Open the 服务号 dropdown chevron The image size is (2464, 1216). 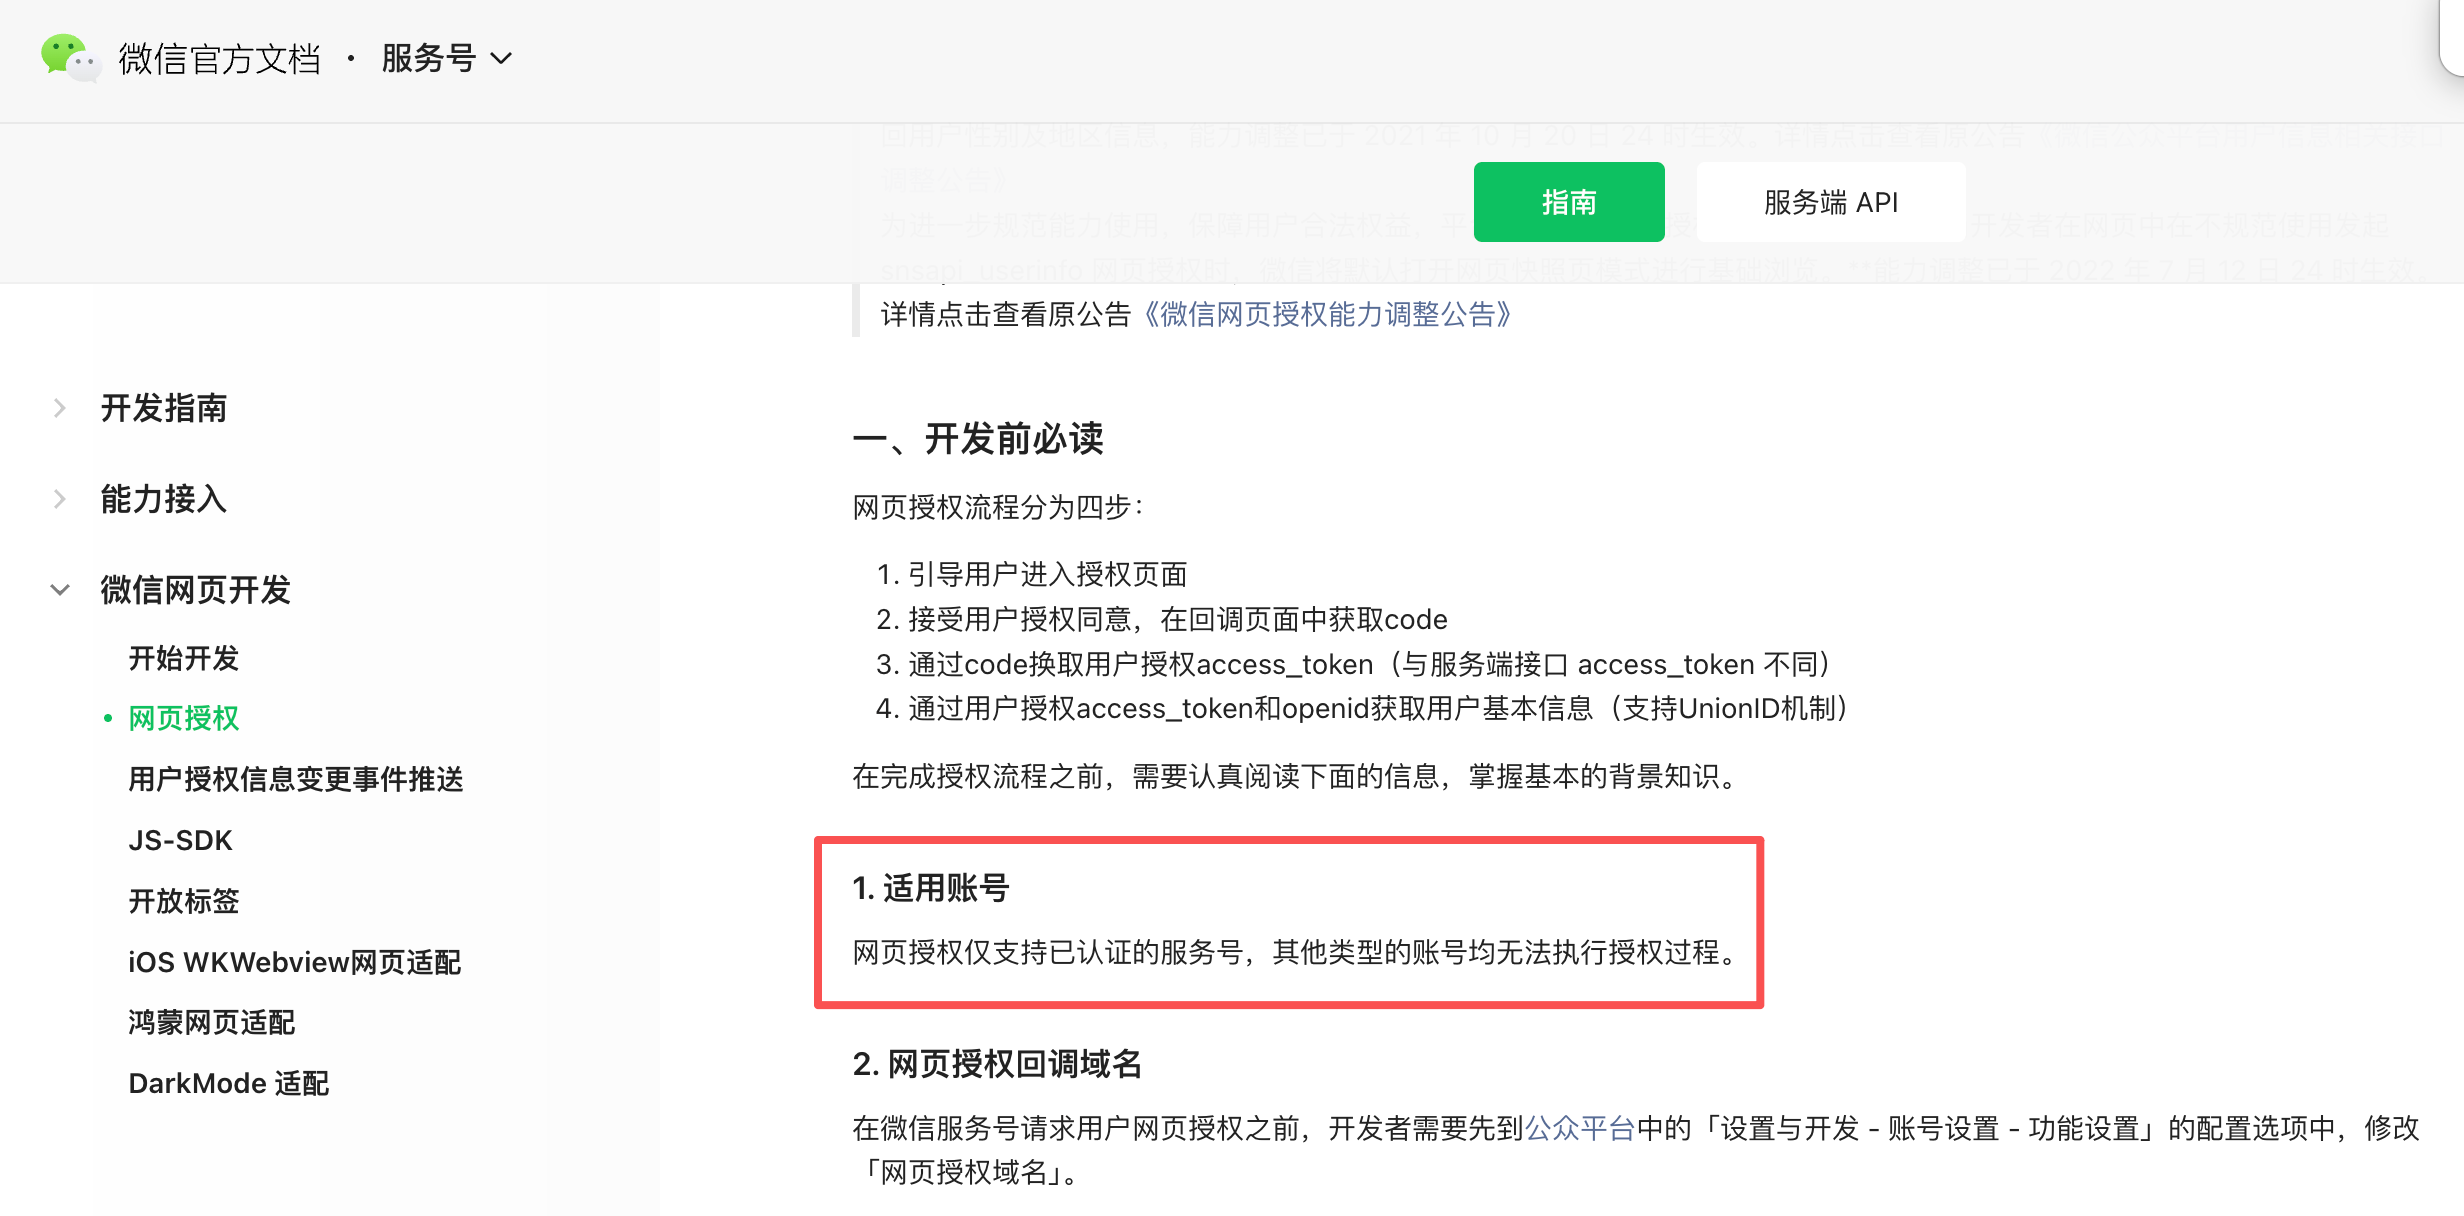[x=502, y=59]
